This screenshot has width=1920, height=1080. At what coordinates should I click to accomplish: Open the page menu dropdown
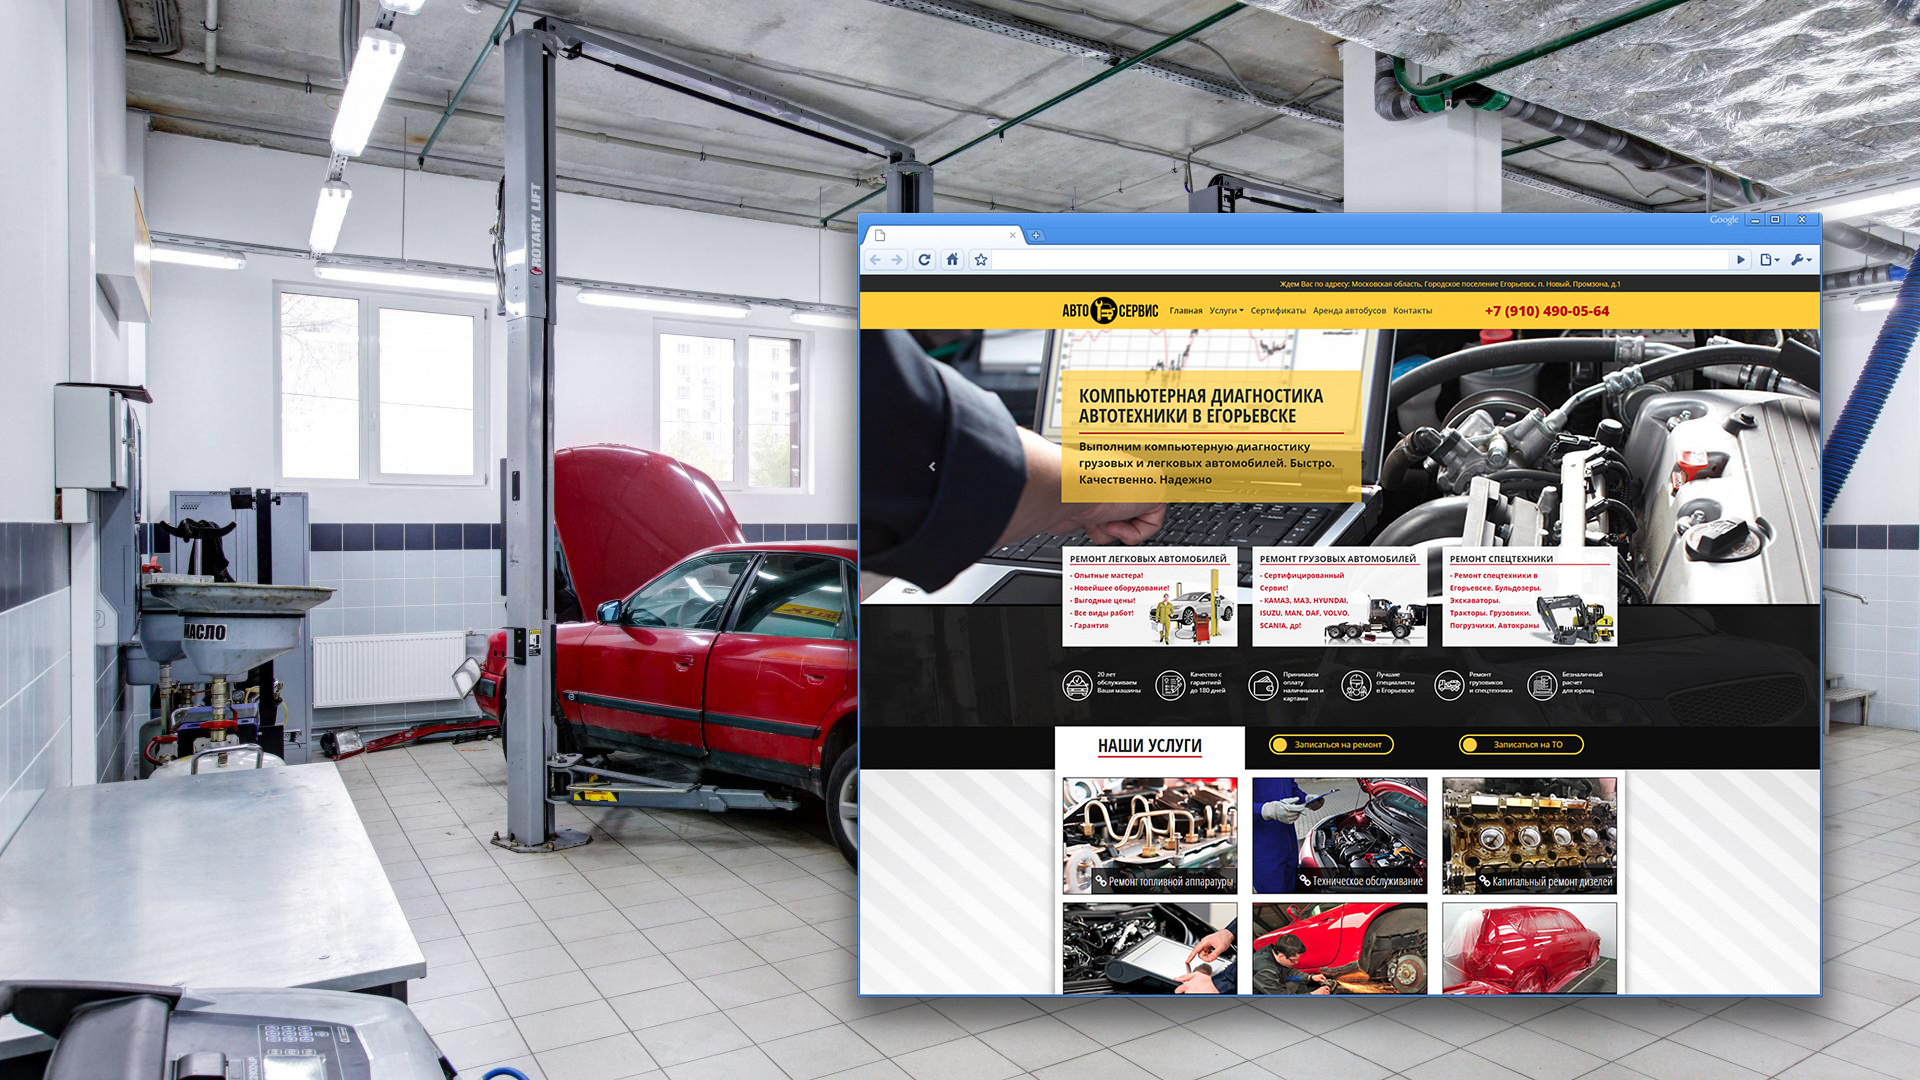1769,260
